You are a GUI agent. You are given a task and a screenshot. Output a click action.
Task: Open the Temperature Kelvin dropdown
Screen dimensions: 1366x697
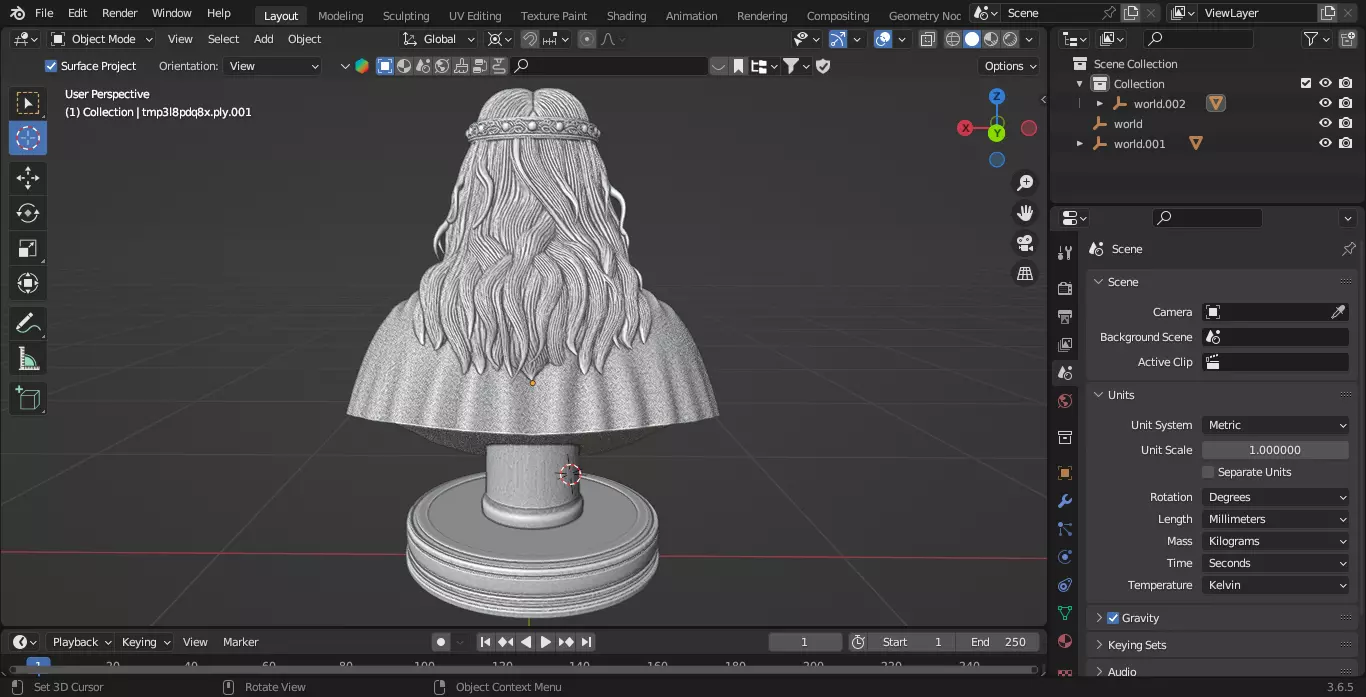tap(1275, 585)
